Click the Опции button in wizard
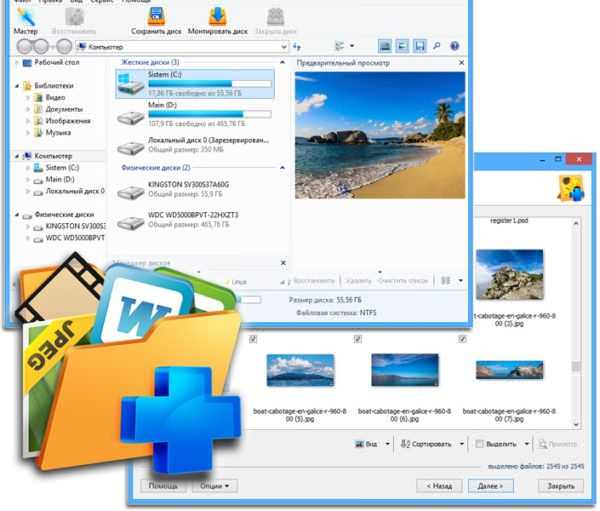This screenshot has width=600, height=511. (x=214, y=486)
